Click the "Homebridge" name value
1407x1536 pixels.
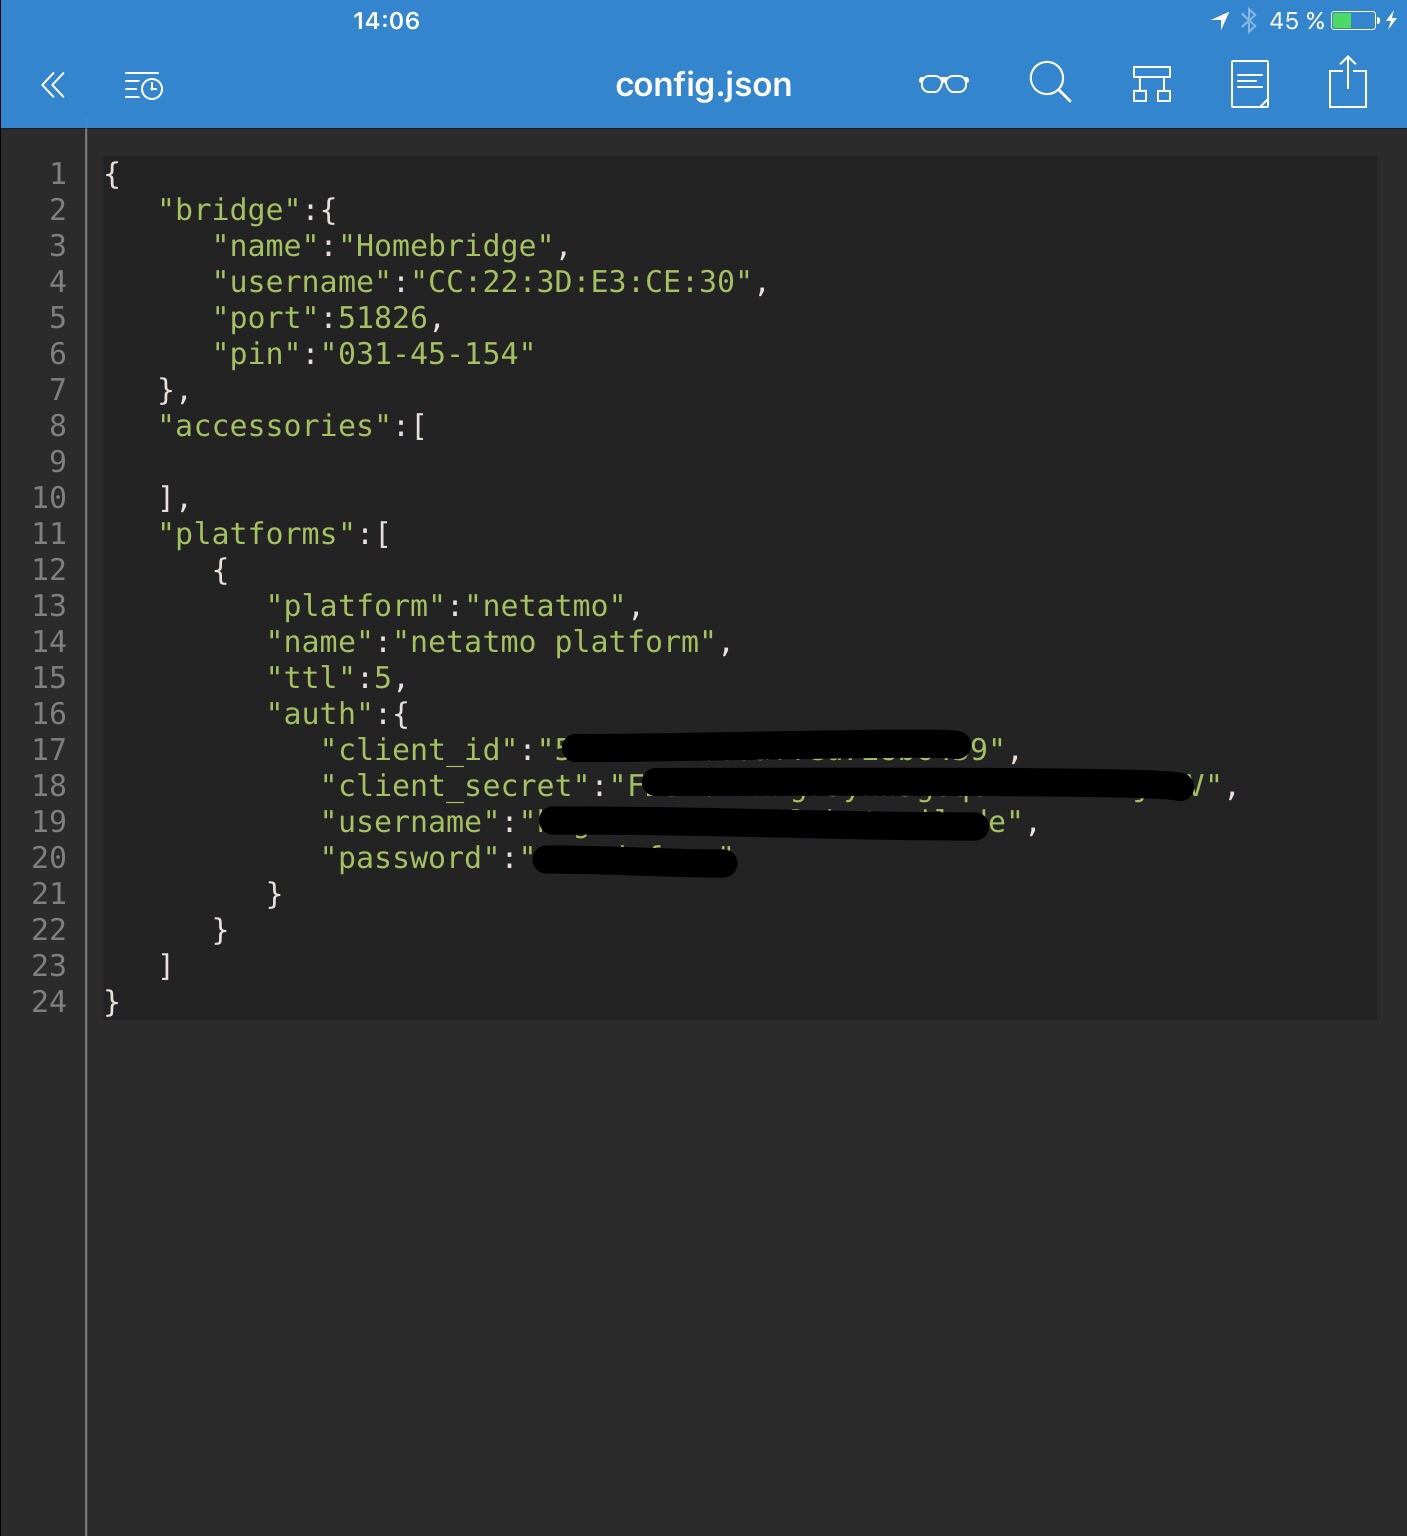(446, 246)
